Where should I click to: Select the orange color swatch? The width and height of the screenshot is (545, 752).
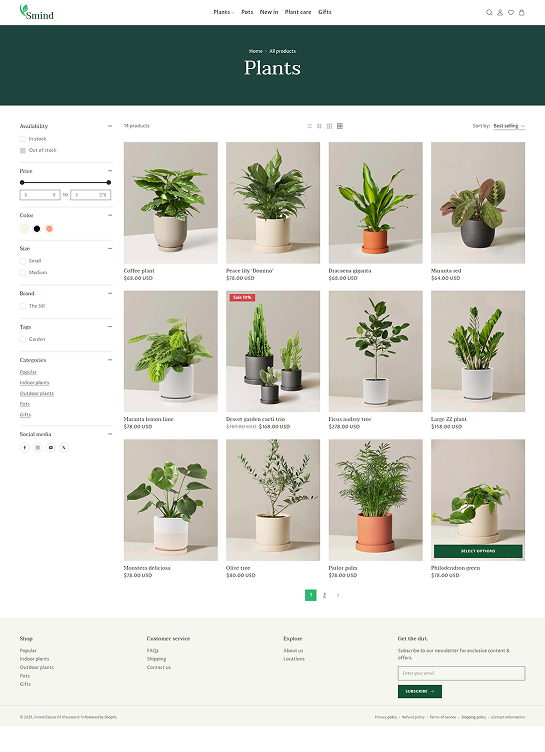pyautogui.click(x=49, y=229)
